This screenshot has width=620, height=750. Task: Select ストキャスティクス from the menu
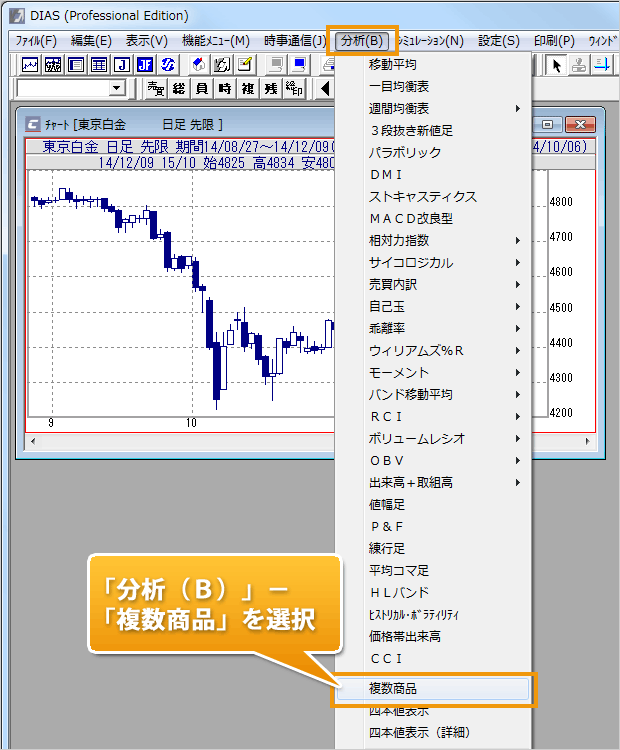click(422, 196)
